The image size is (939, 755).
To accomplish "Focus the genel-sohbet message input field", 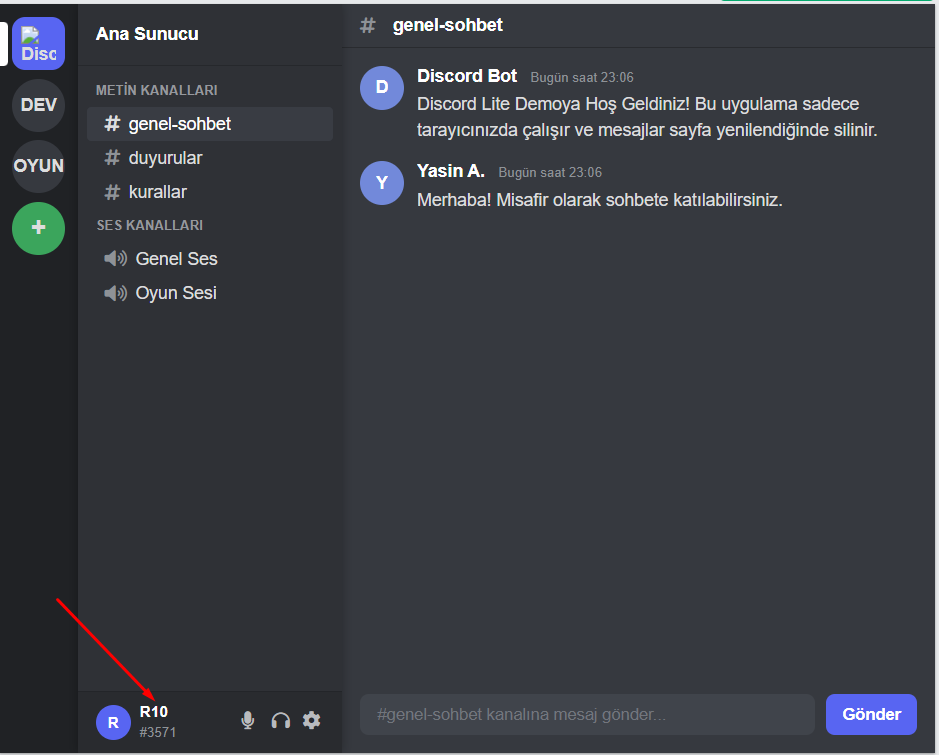I will 587,714.
